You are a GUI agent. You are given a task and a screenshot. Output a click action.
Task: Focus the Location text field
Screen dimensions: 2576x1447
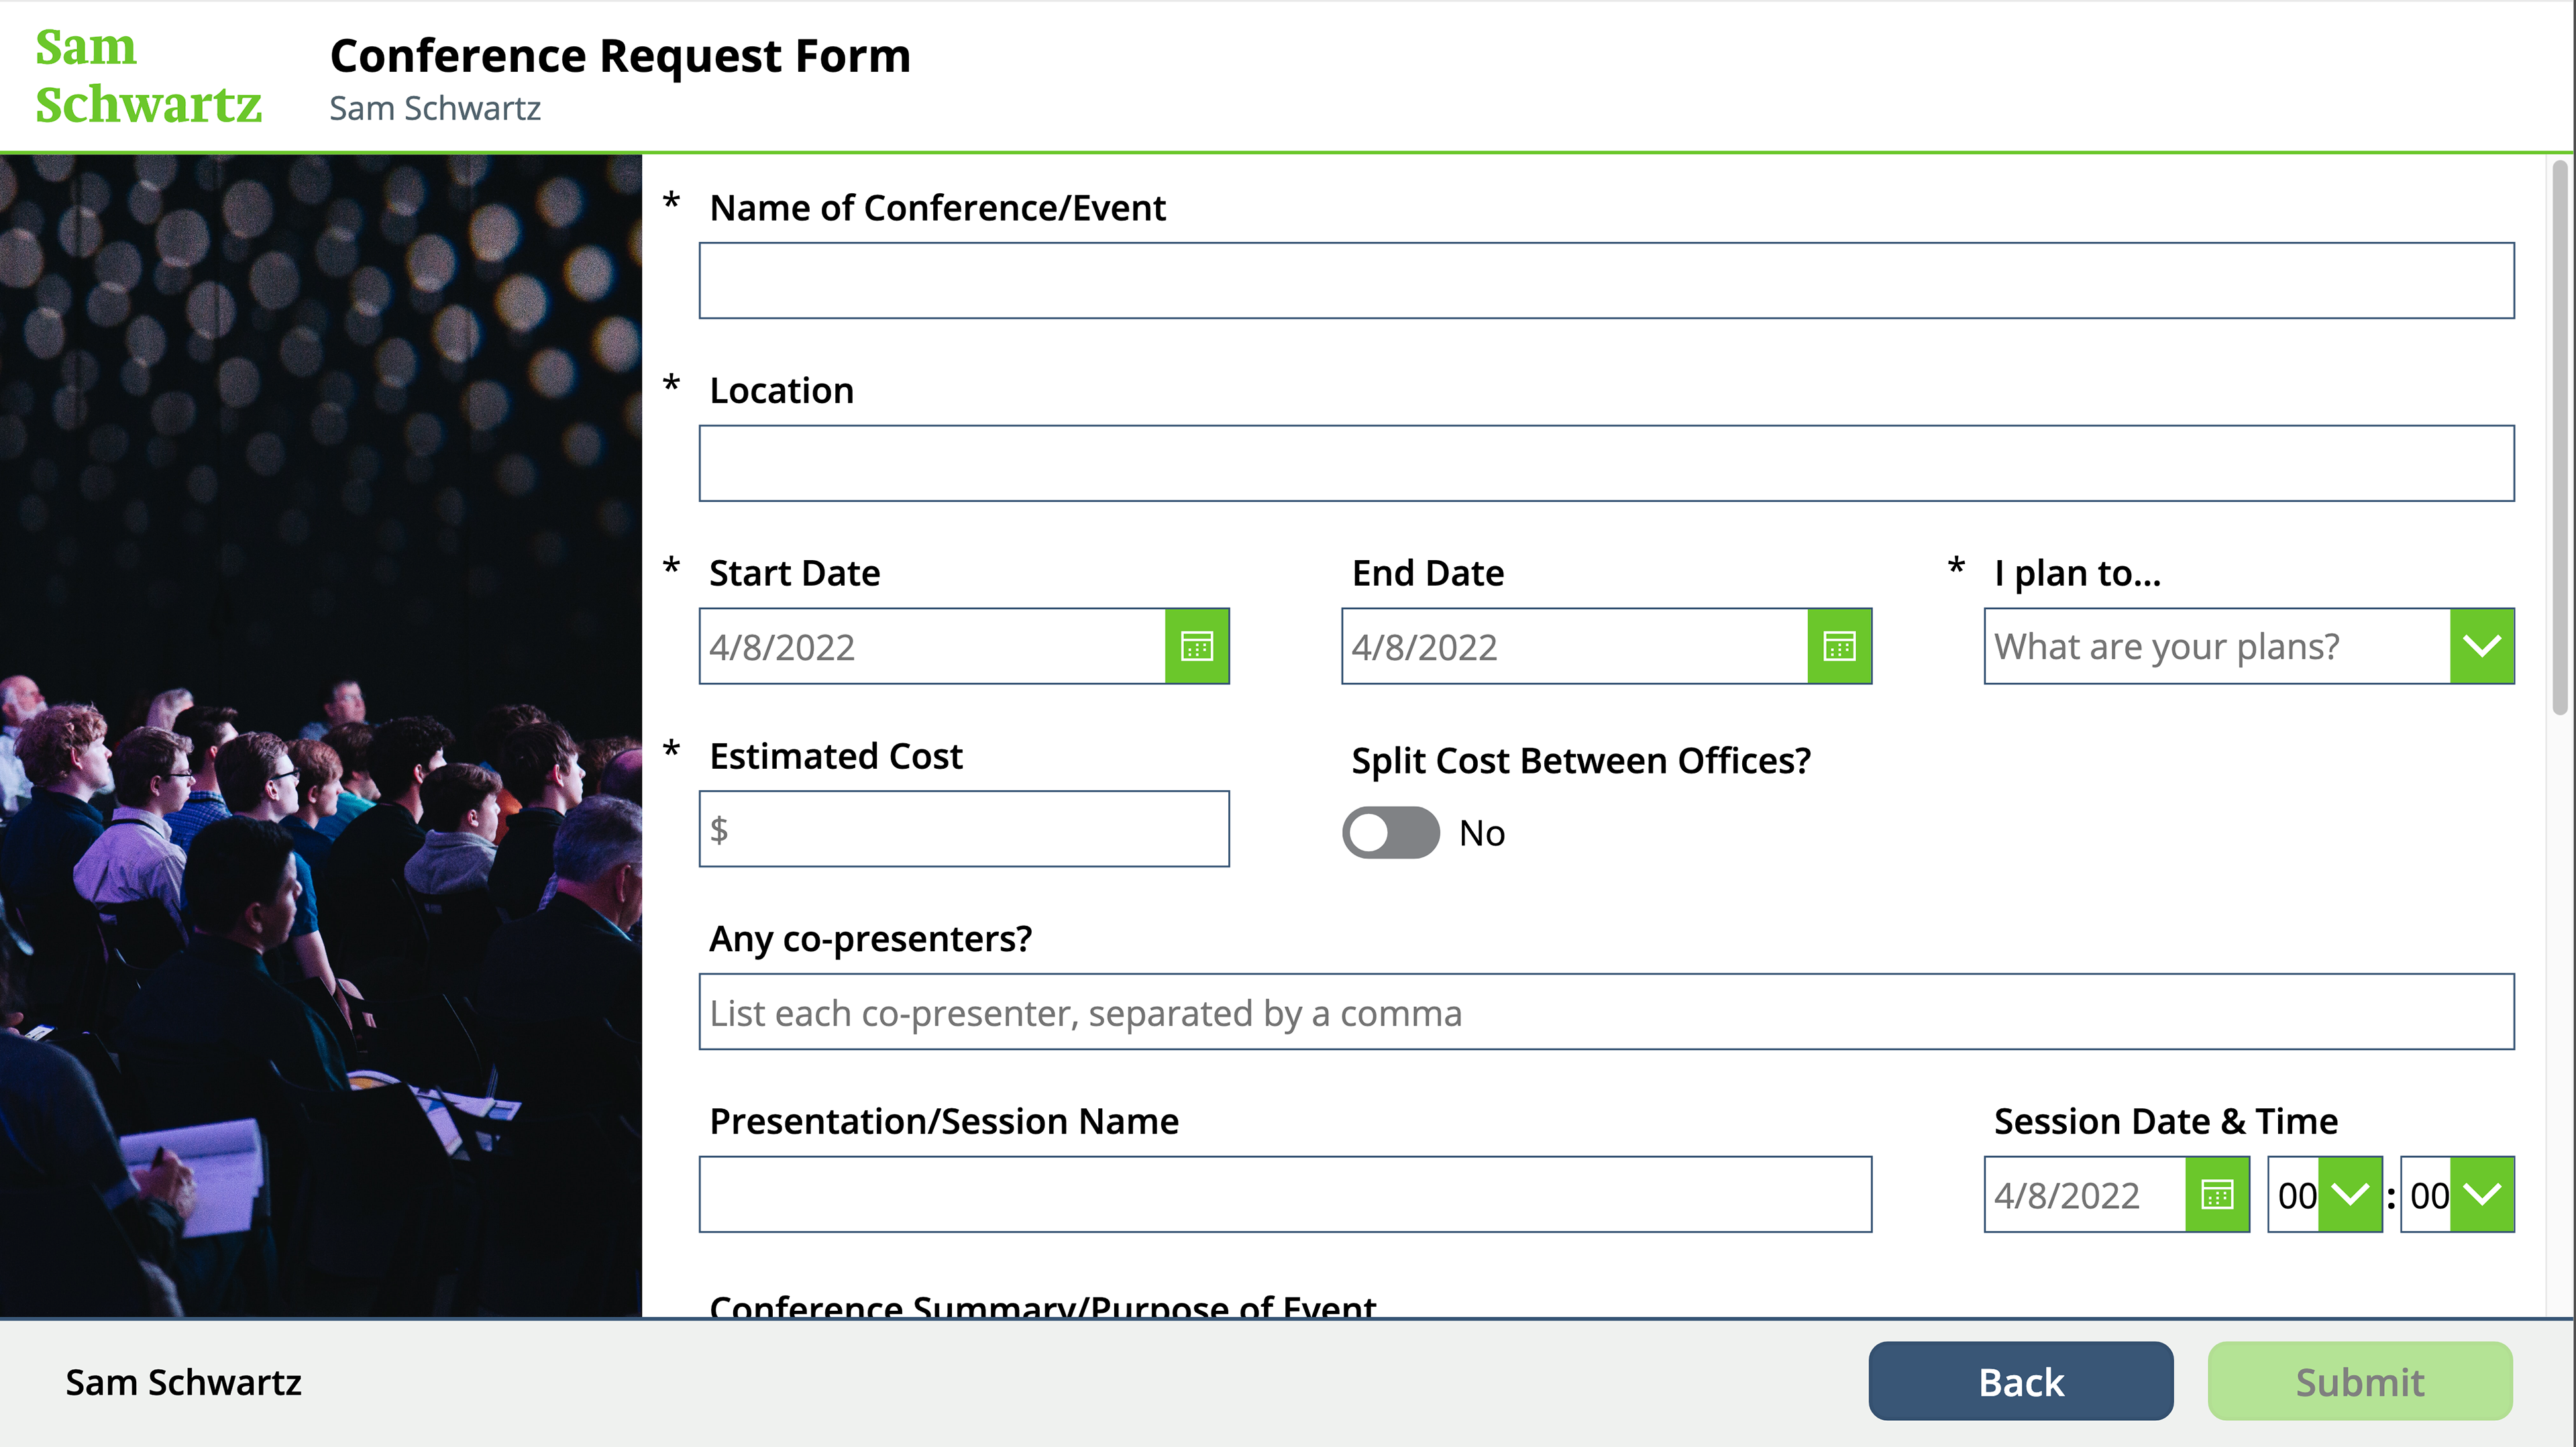click(1606, 463)
